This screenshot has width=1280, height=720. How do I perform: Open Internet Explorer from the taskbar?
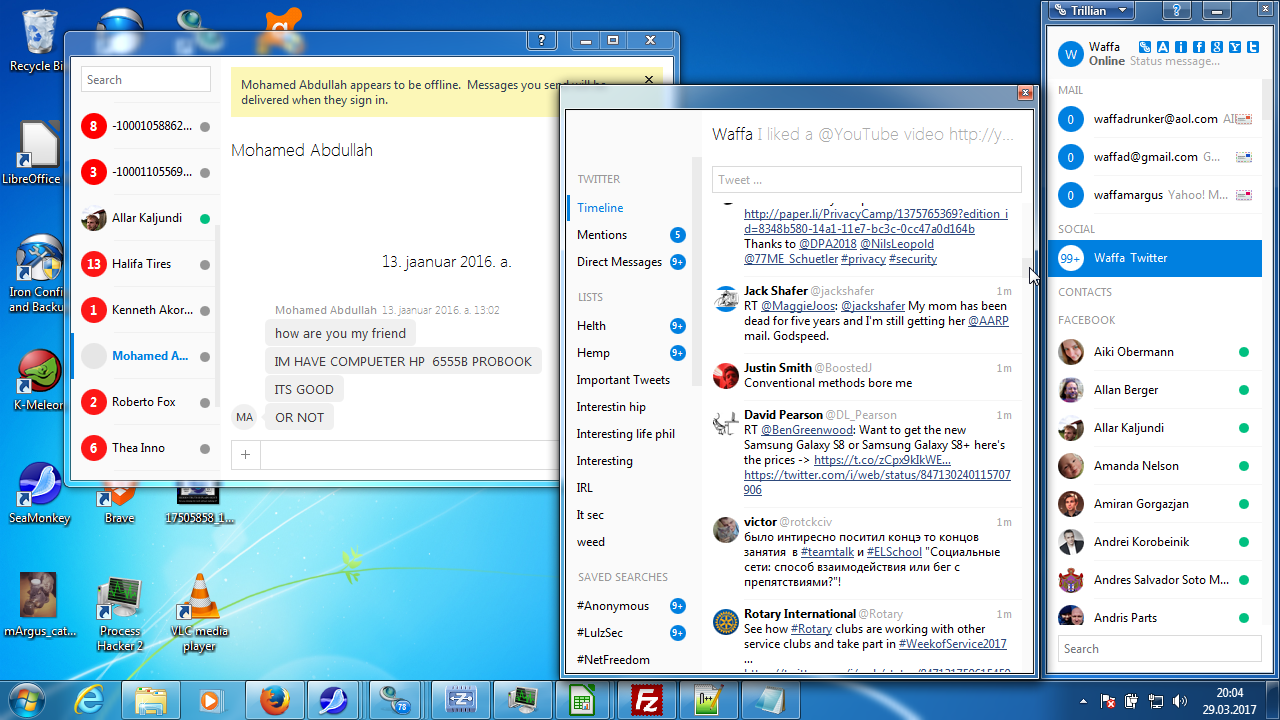pos(91,699)
